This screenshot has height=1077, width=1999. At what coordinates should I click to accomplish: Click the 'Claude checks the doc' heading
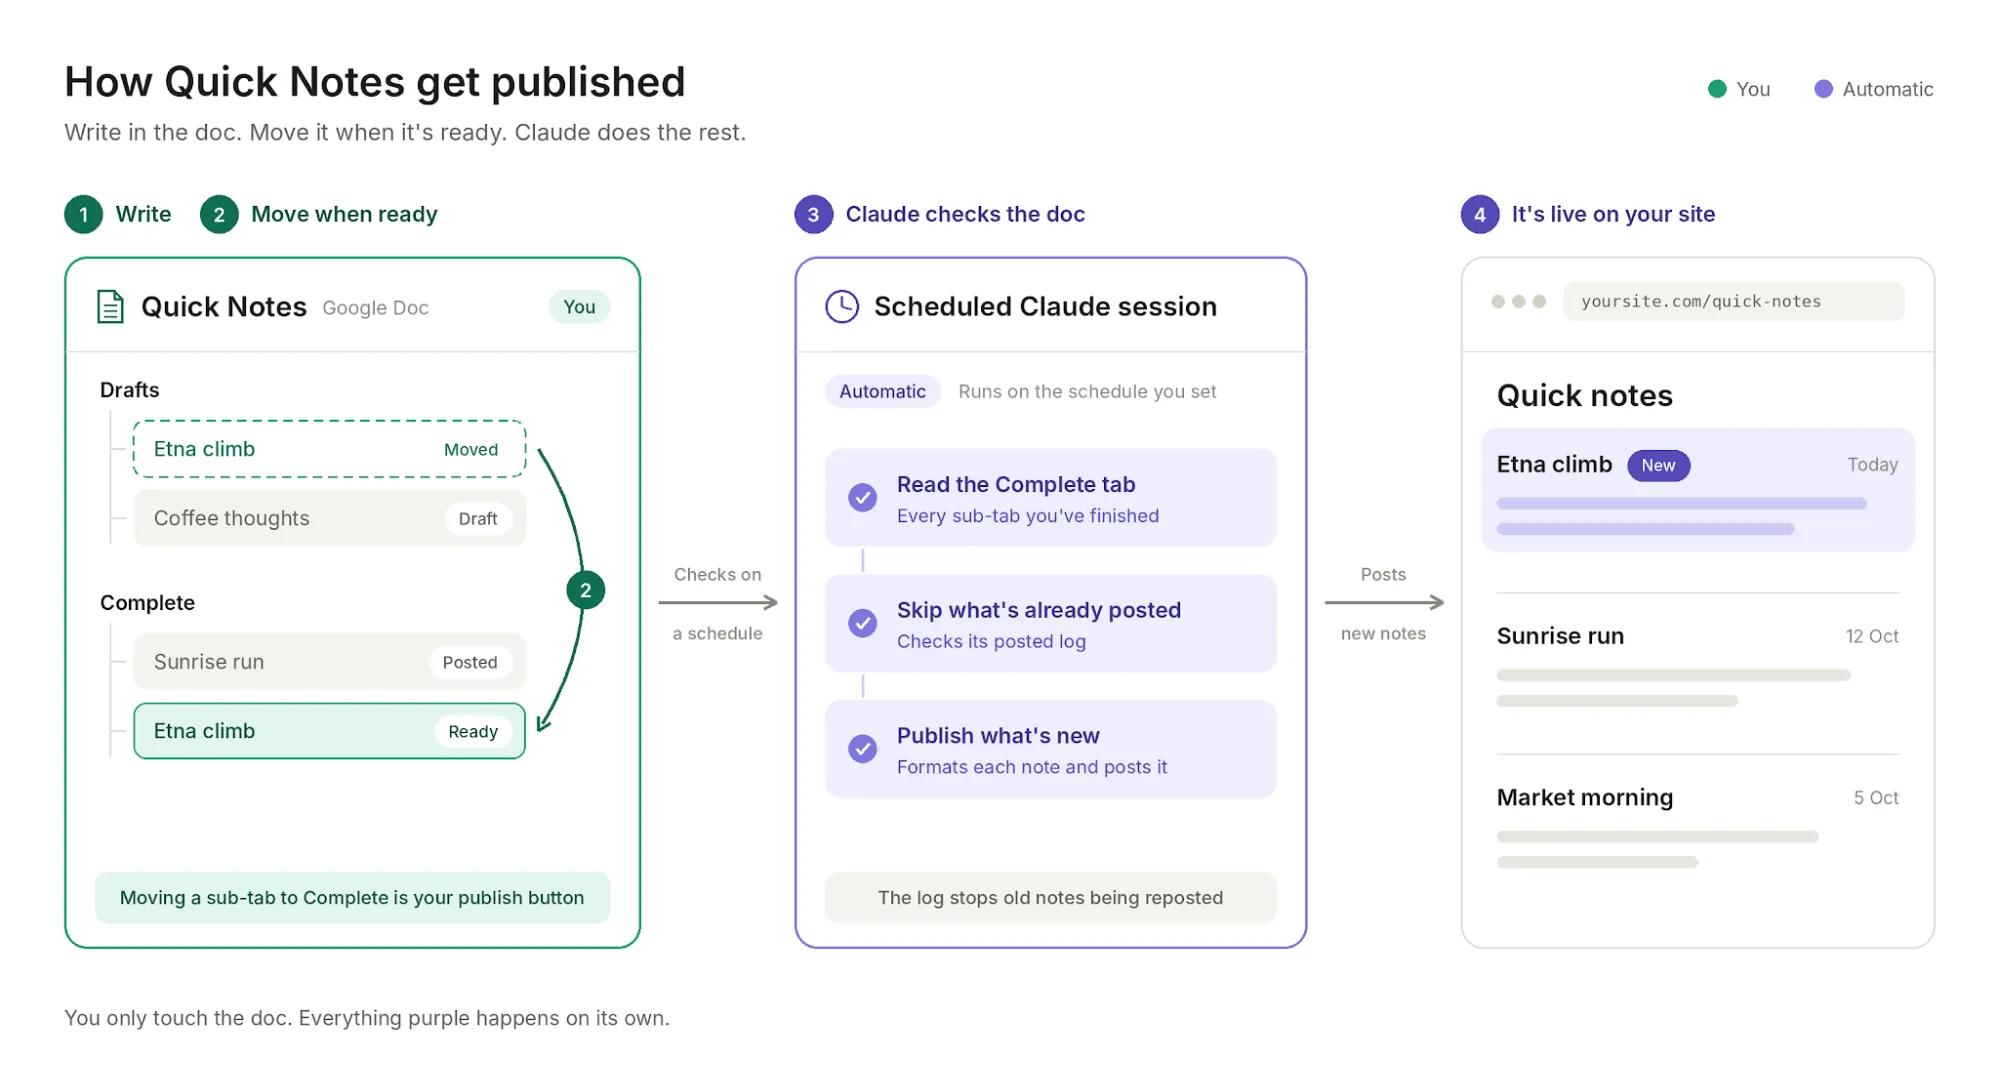click(965, 214)
